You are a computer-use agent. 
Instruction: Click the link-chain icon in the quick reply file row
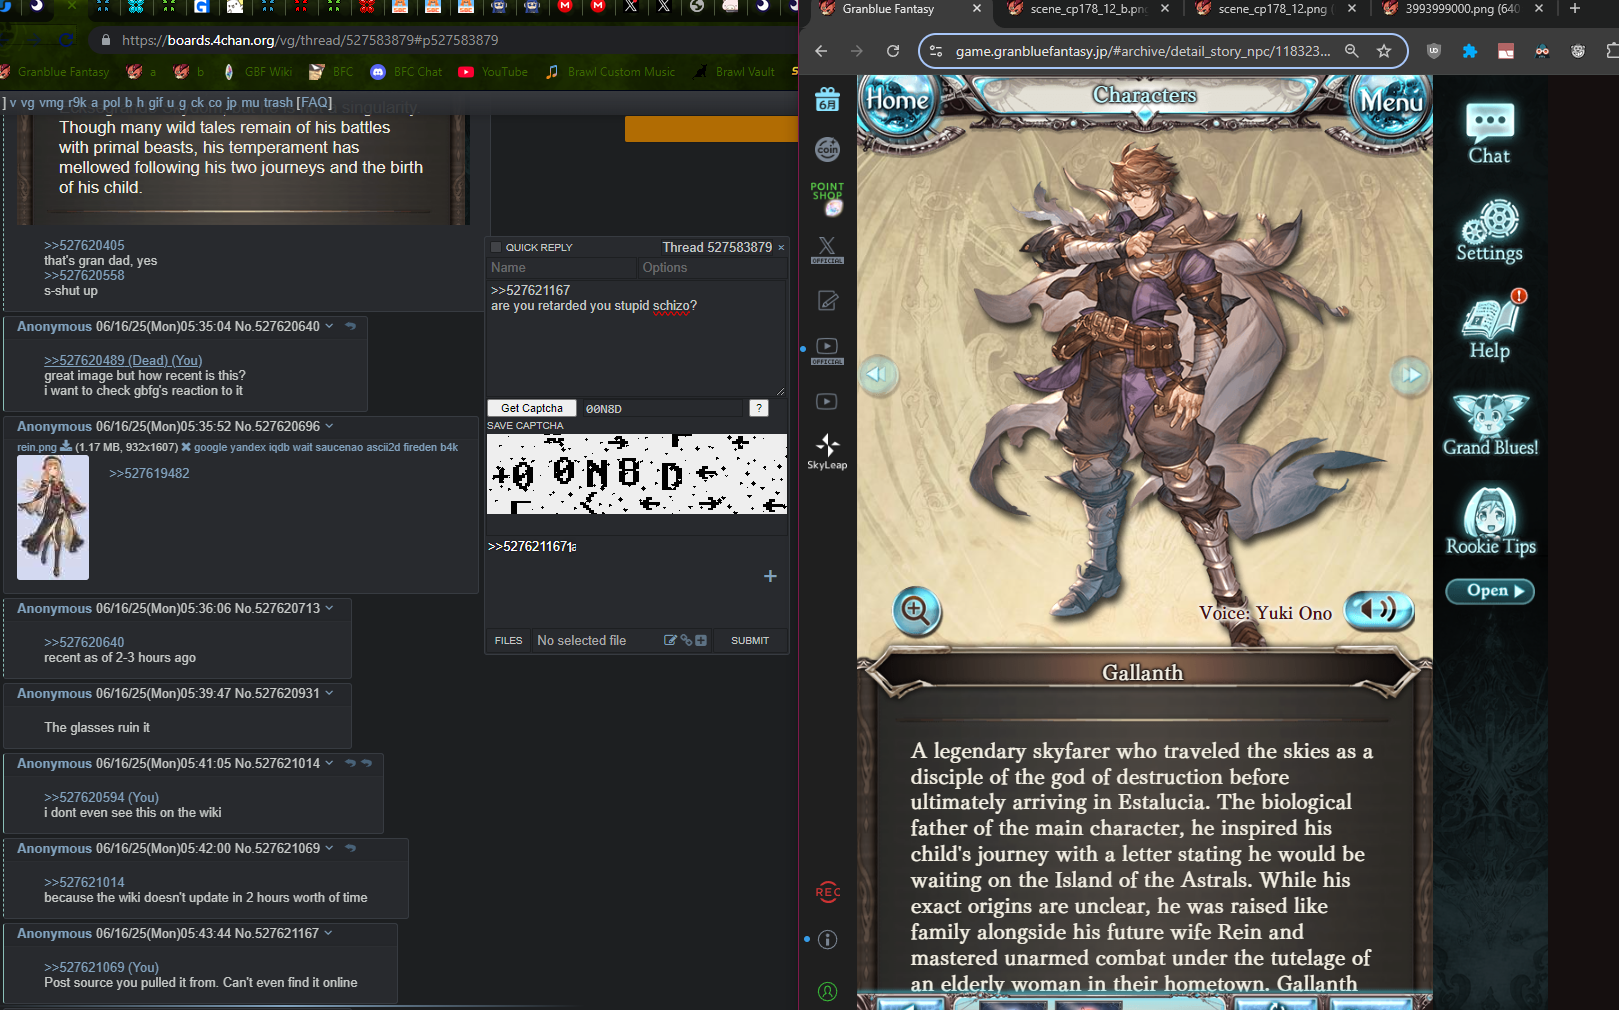[686, 640]
